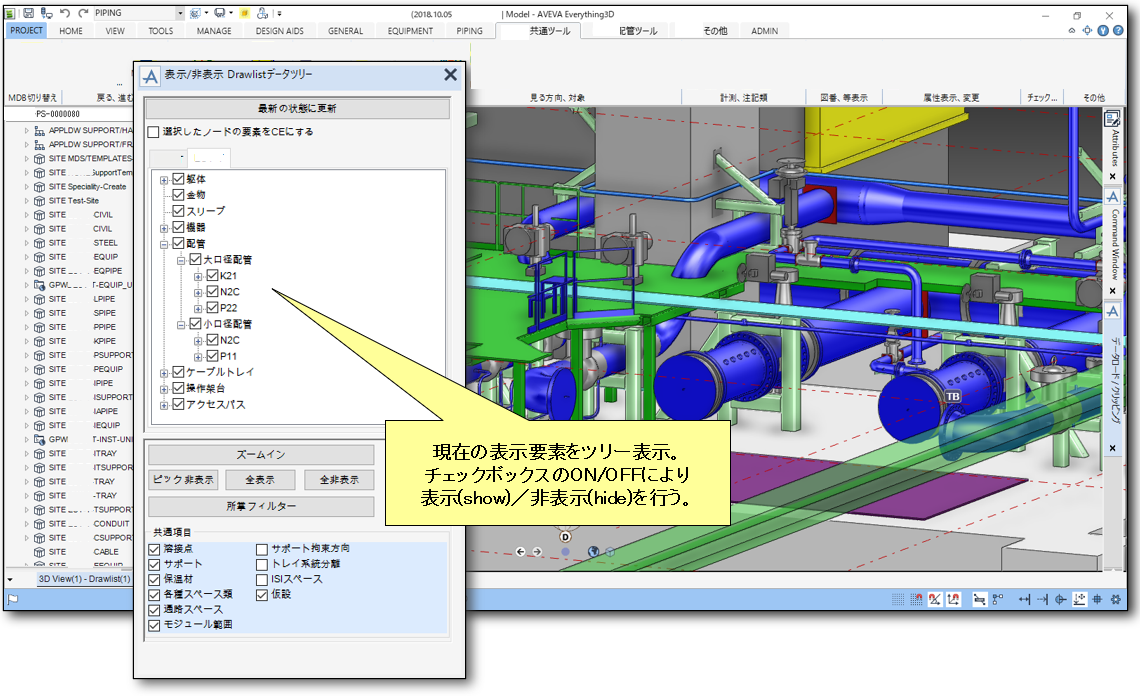Enable the ISIスペース checkbox
This screenshot has height=696, width=1140.
click(261, 580)
